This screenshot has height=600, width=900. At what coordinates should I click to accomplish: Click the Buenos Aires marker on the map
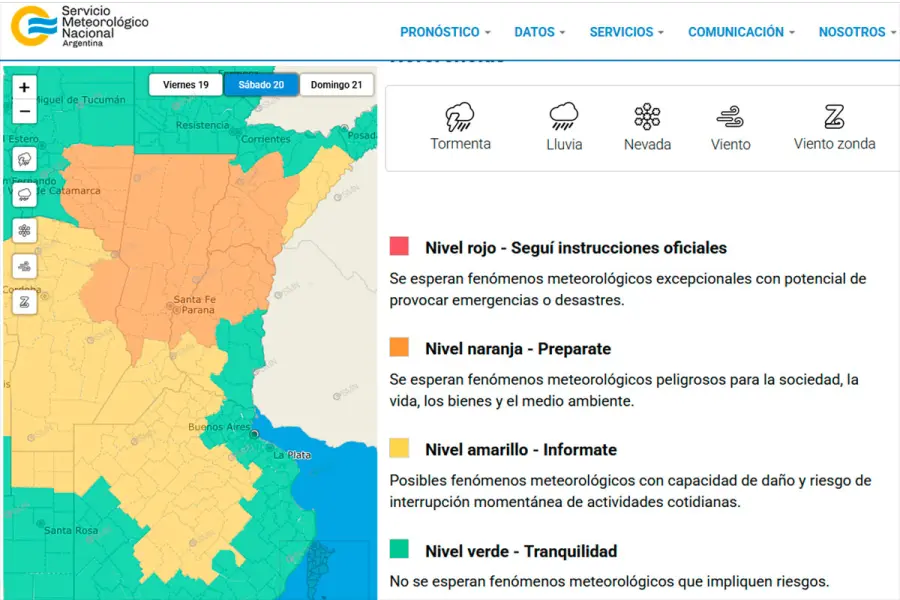pyautogui.click(x=254, y=434)
